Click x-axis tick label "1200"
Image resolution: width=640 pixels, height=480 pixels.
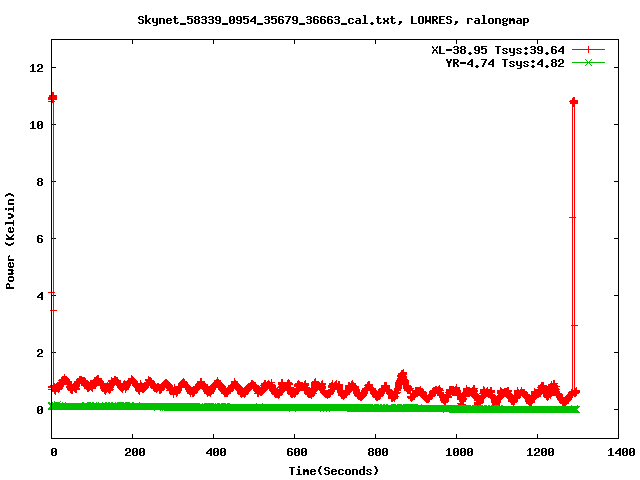point(540,452)
